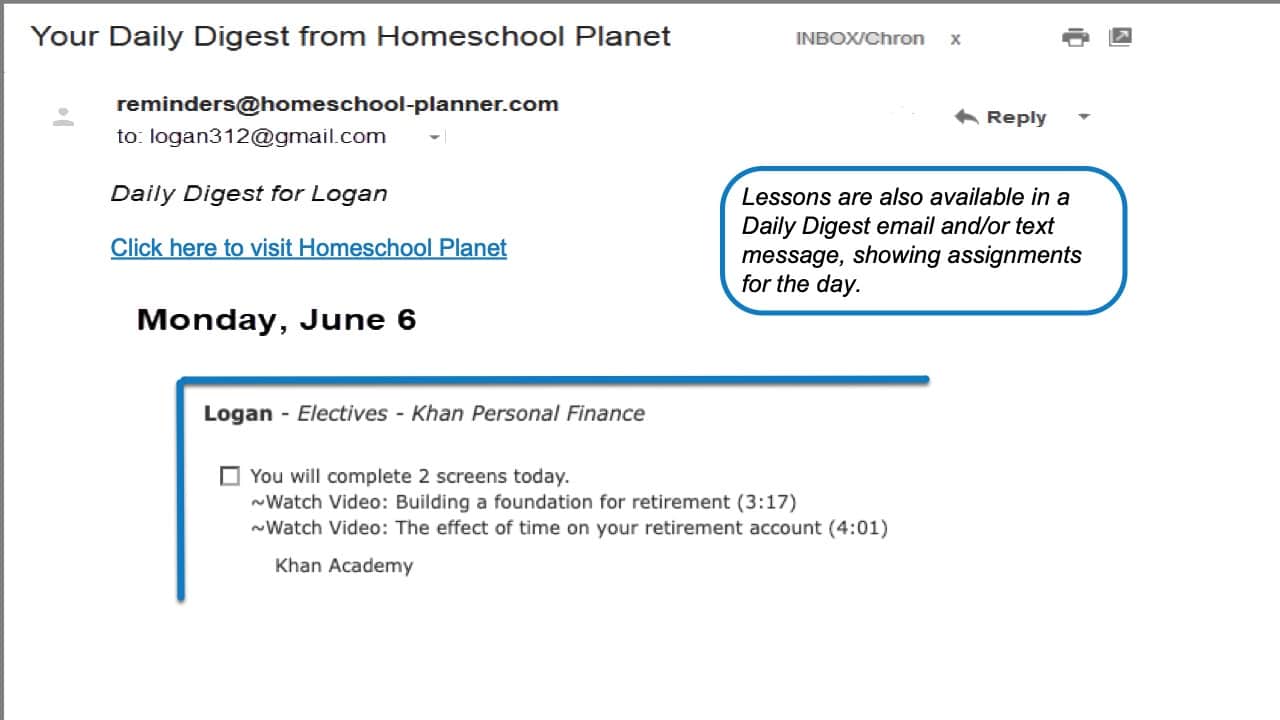Select the Khan Academy resource text
The image size is (1280, 720).
343,565
